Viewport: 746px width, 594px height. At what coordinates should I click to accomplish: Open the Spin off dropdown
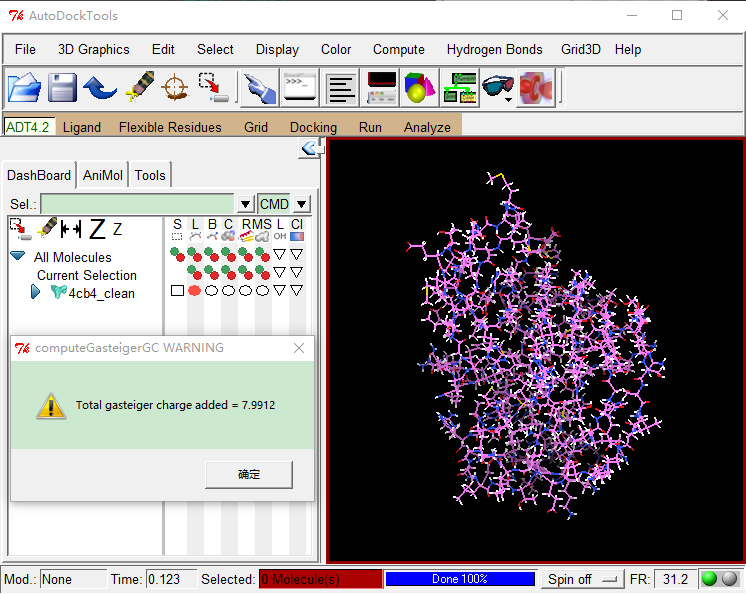(581, 579)
